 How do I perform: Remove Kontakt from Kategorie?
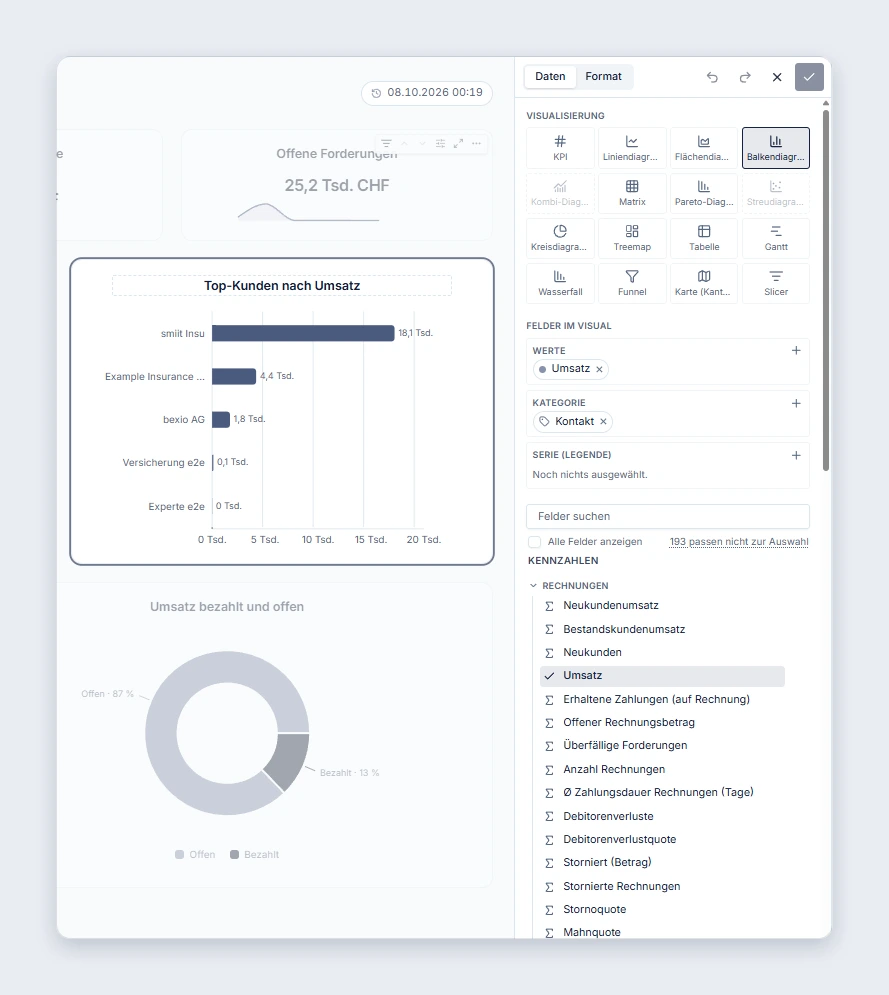tap(603, 421)
